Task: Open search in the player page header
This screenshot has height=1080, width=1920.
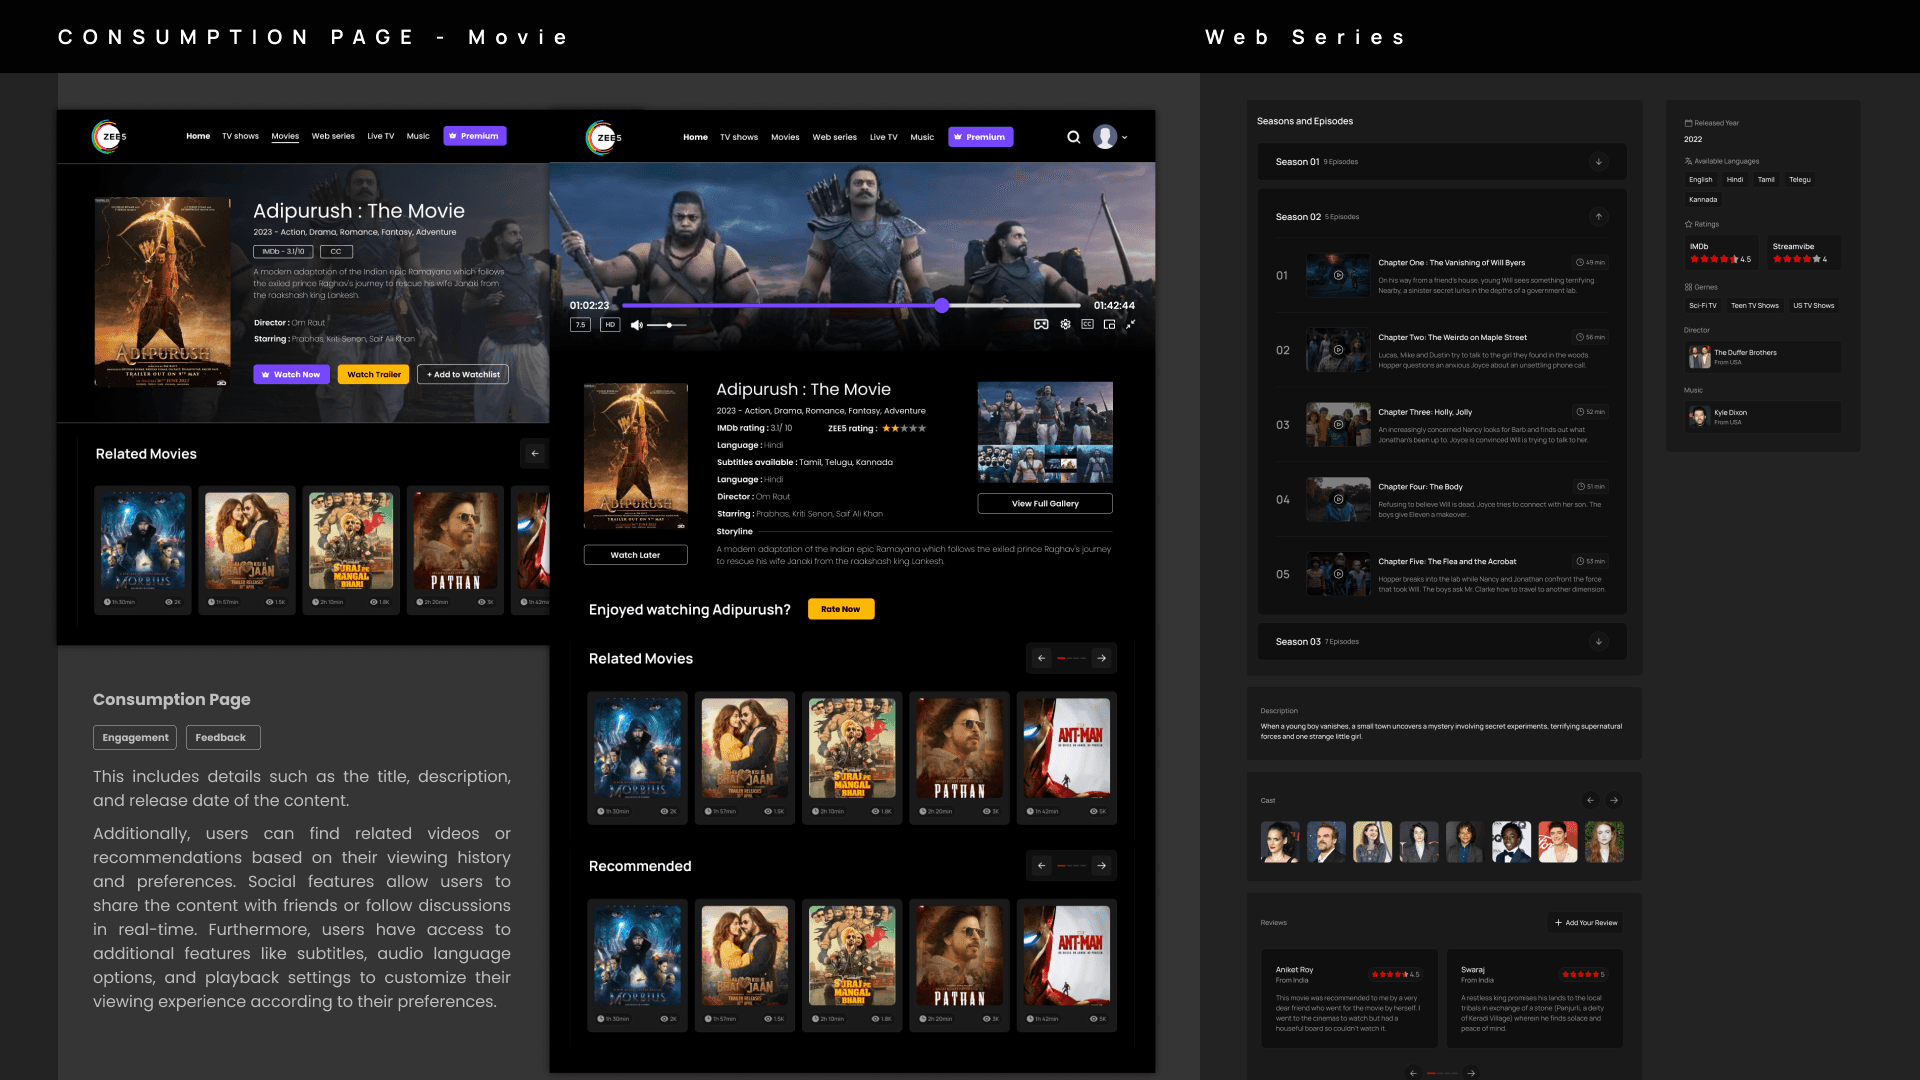Action: coord(1073,137)
